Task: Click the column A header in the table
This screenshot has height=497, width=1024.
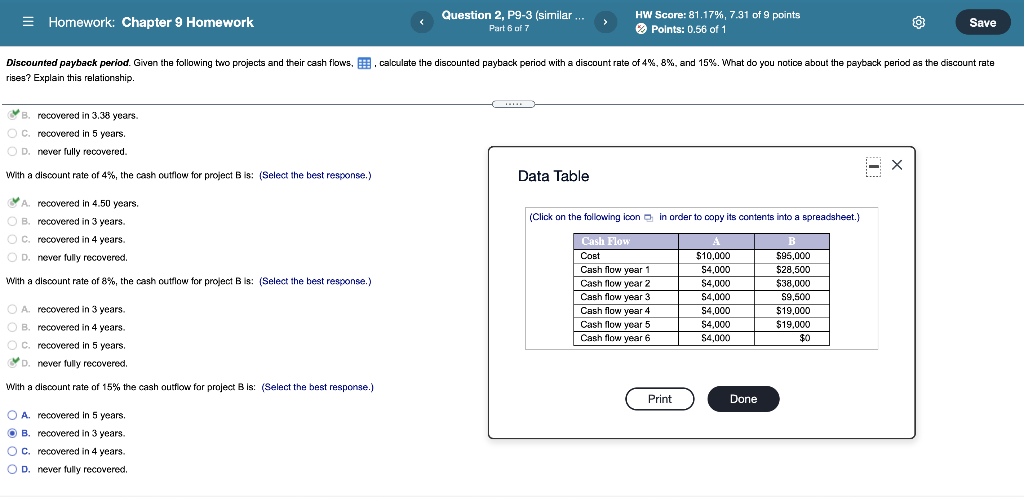Action: pyautogui.click(x=716, y=242)
